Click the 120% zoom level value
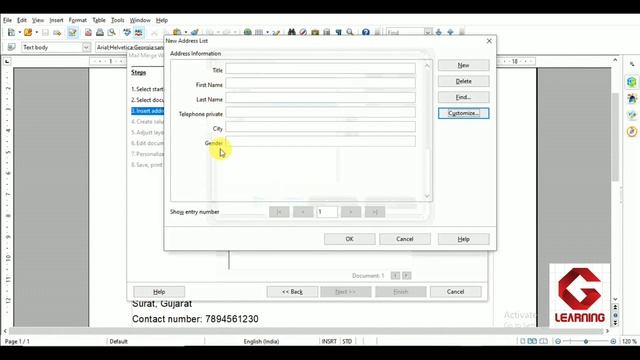The image size is (640, 360). (x=629, y=341)
